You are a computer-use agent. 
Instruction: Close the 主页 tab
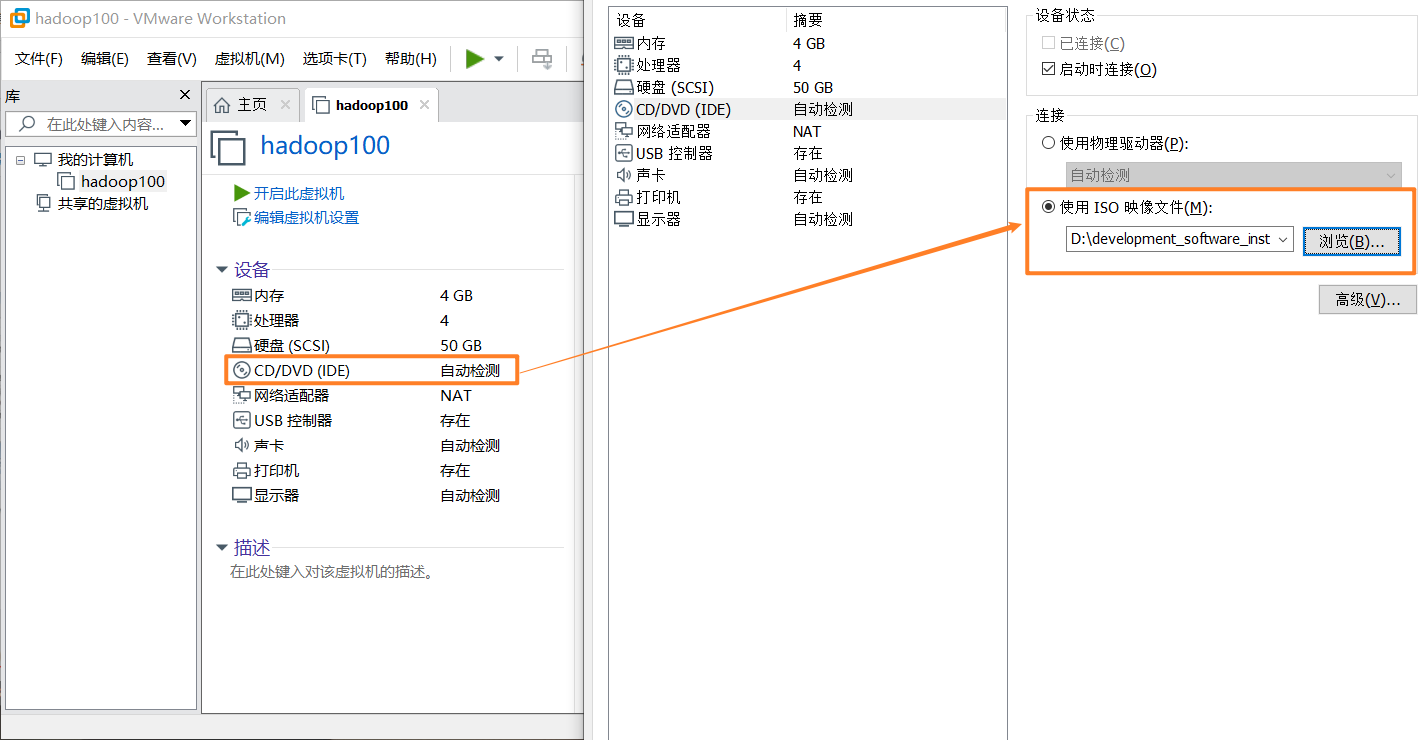pos(285,105)
